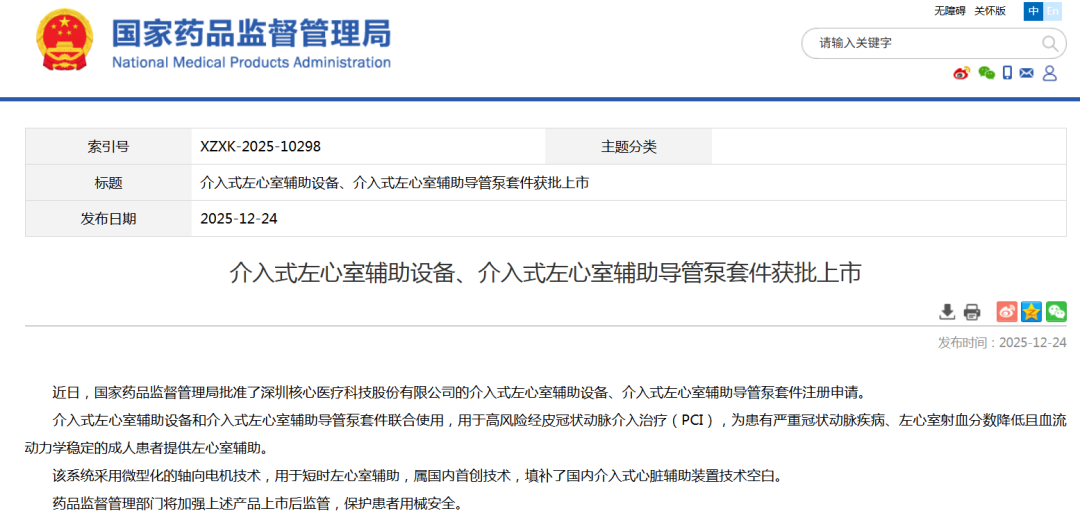The width and height of the screenshot is (1080, 520).
Task: Click the mobile phone icon in the header
Action: [1007, 73]
